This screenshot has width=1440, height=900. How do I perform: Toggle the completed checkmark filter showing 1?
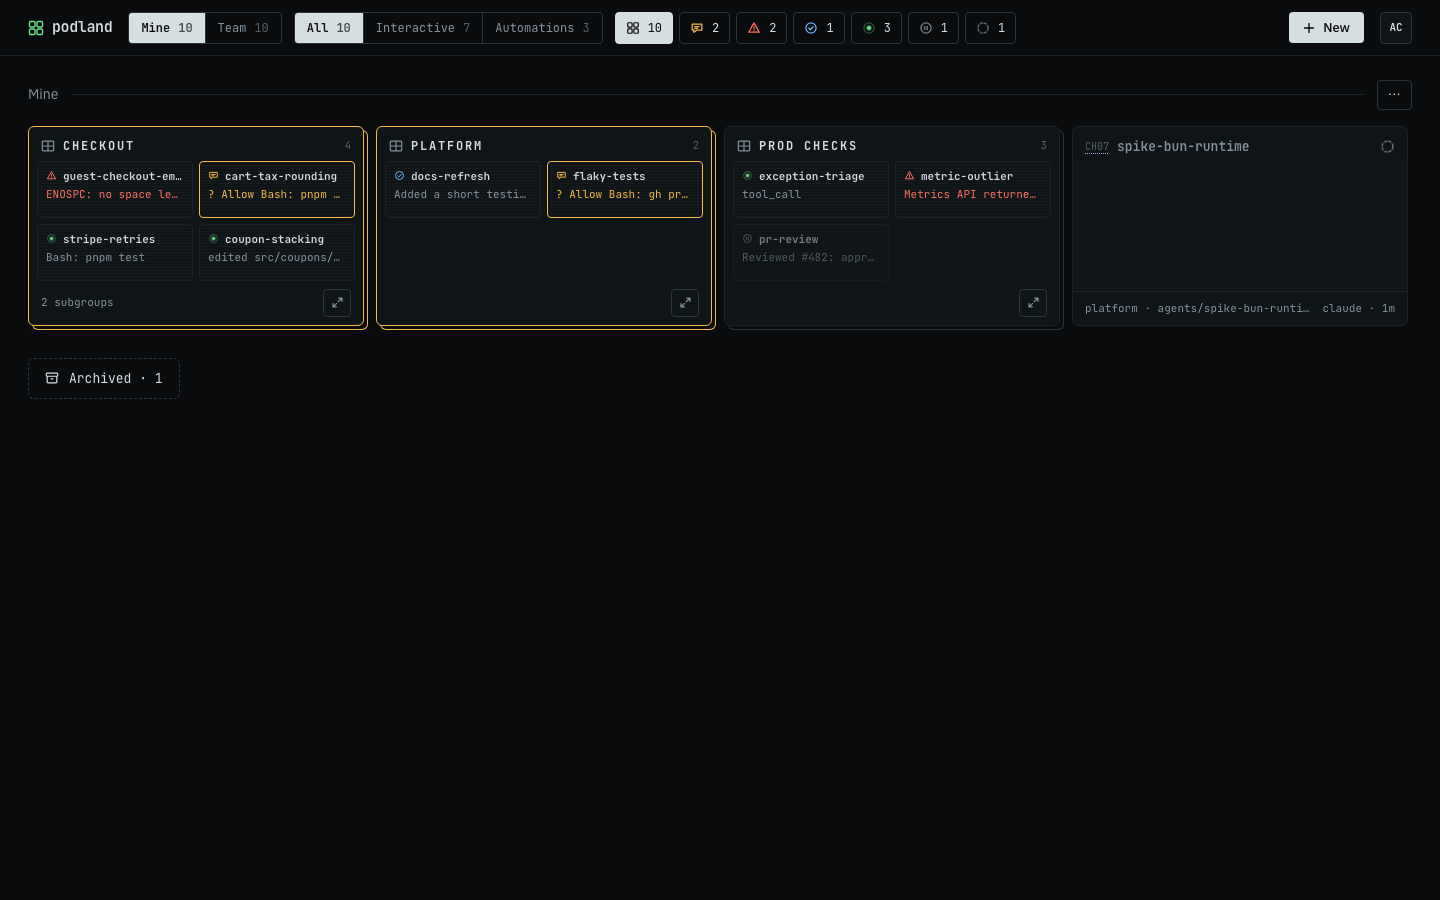coord(819,28)
